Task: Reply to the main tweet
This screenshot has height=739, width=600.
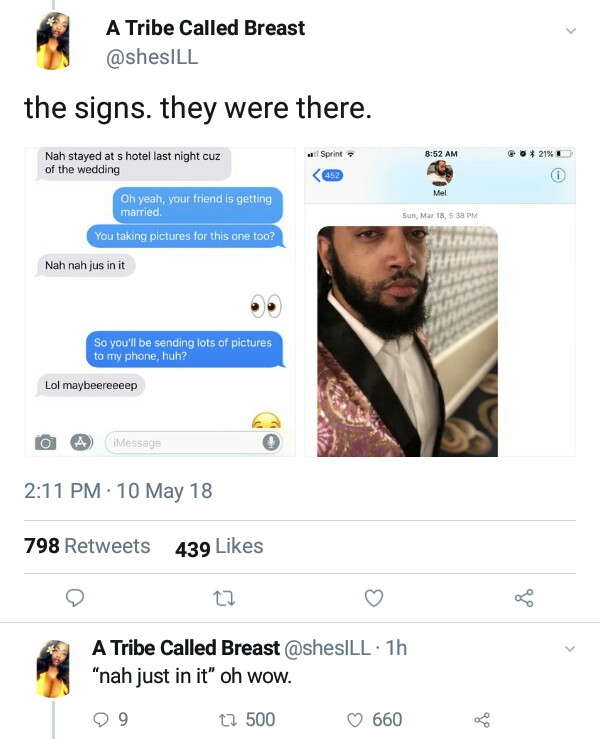Action: pos(73,598)
